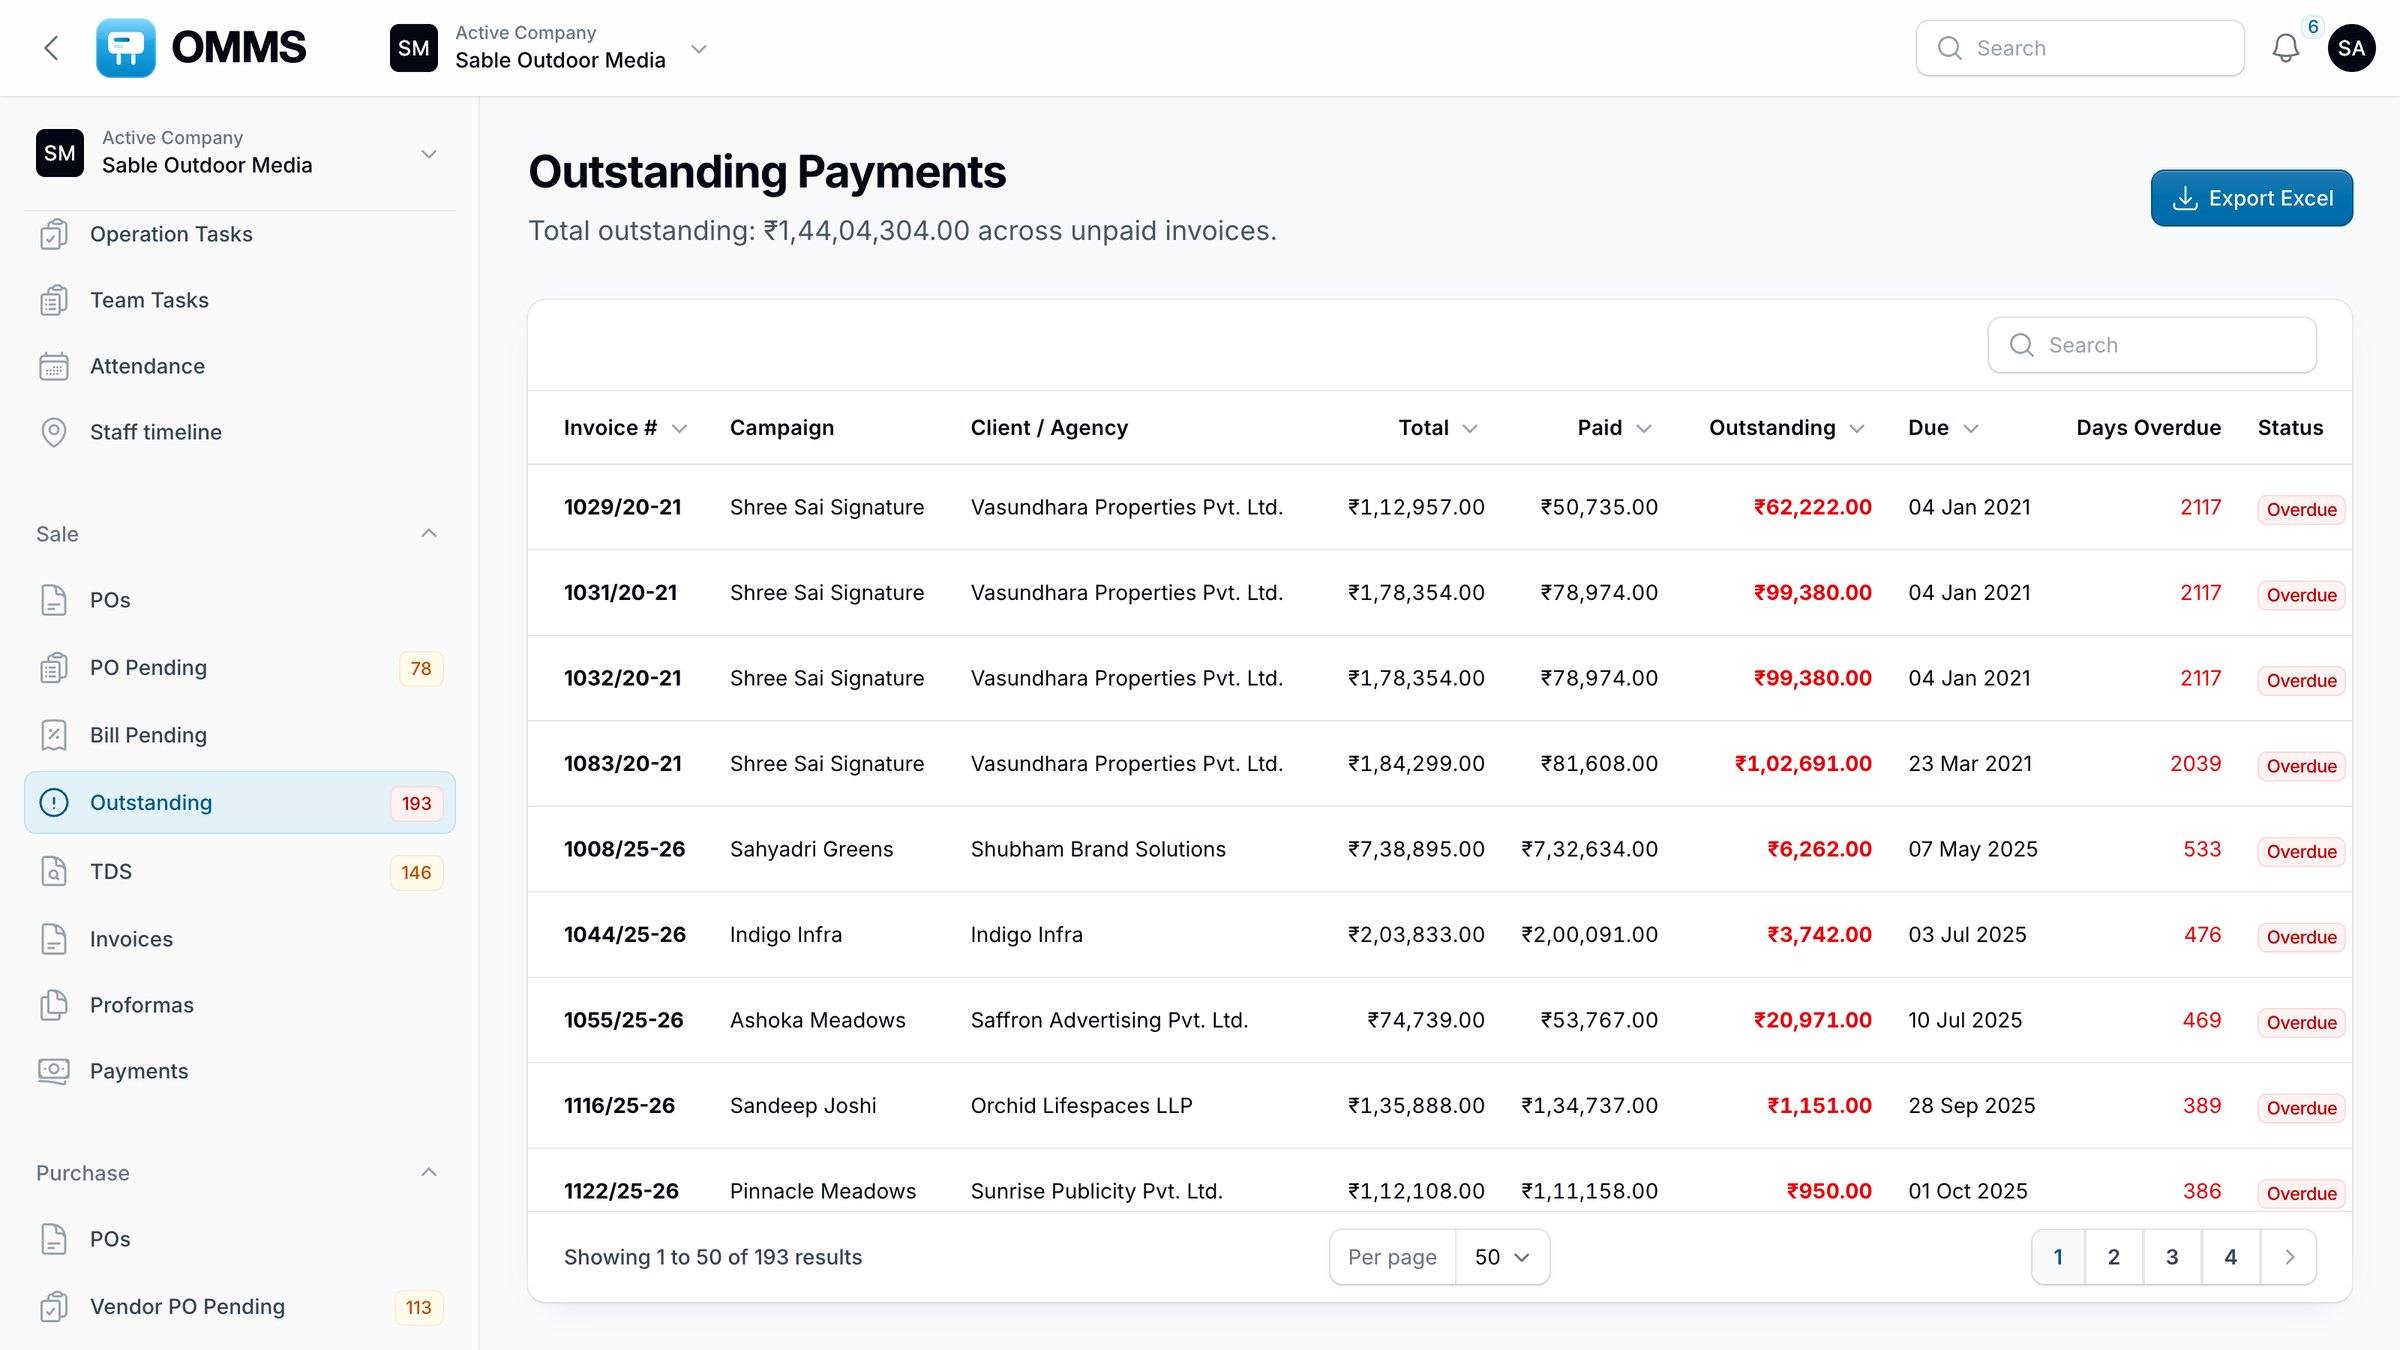Collapse the Sale section chevron
2400x1350 pixels.
(x=429, y=533)
